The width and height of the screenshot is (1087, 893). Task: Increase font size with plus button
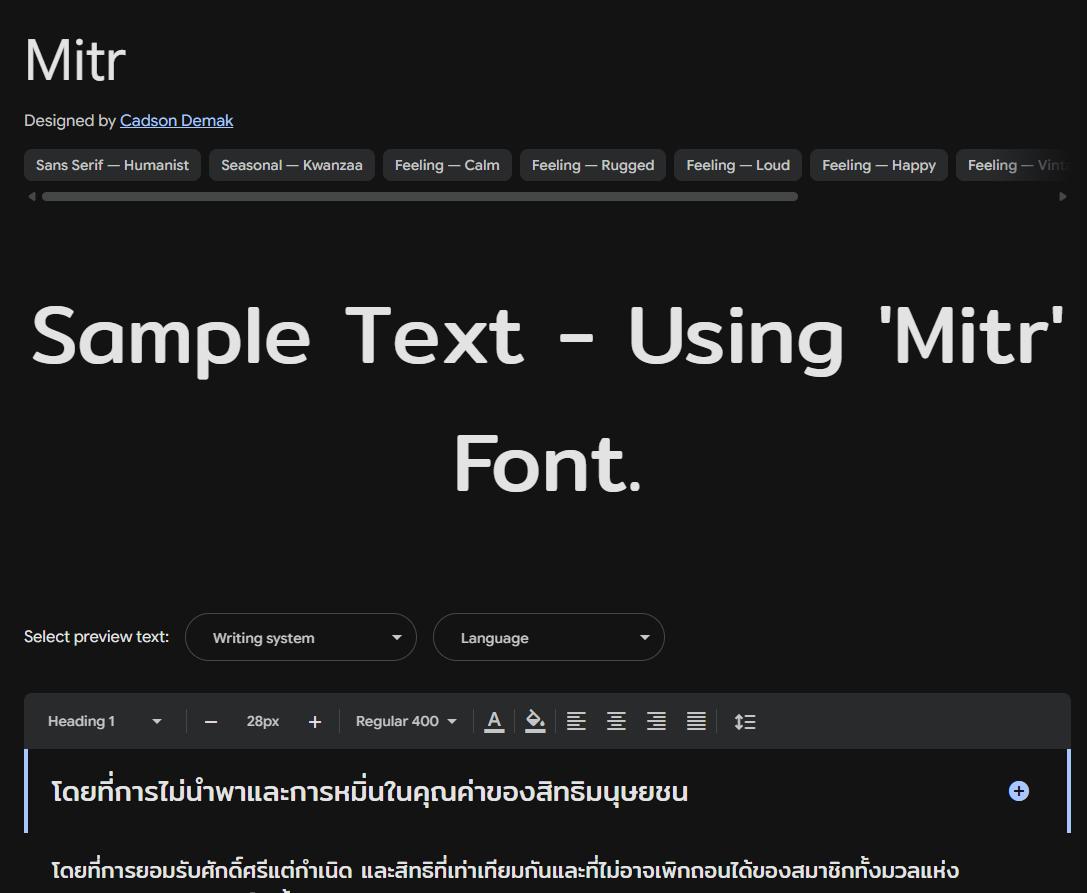tap(315, 722)
